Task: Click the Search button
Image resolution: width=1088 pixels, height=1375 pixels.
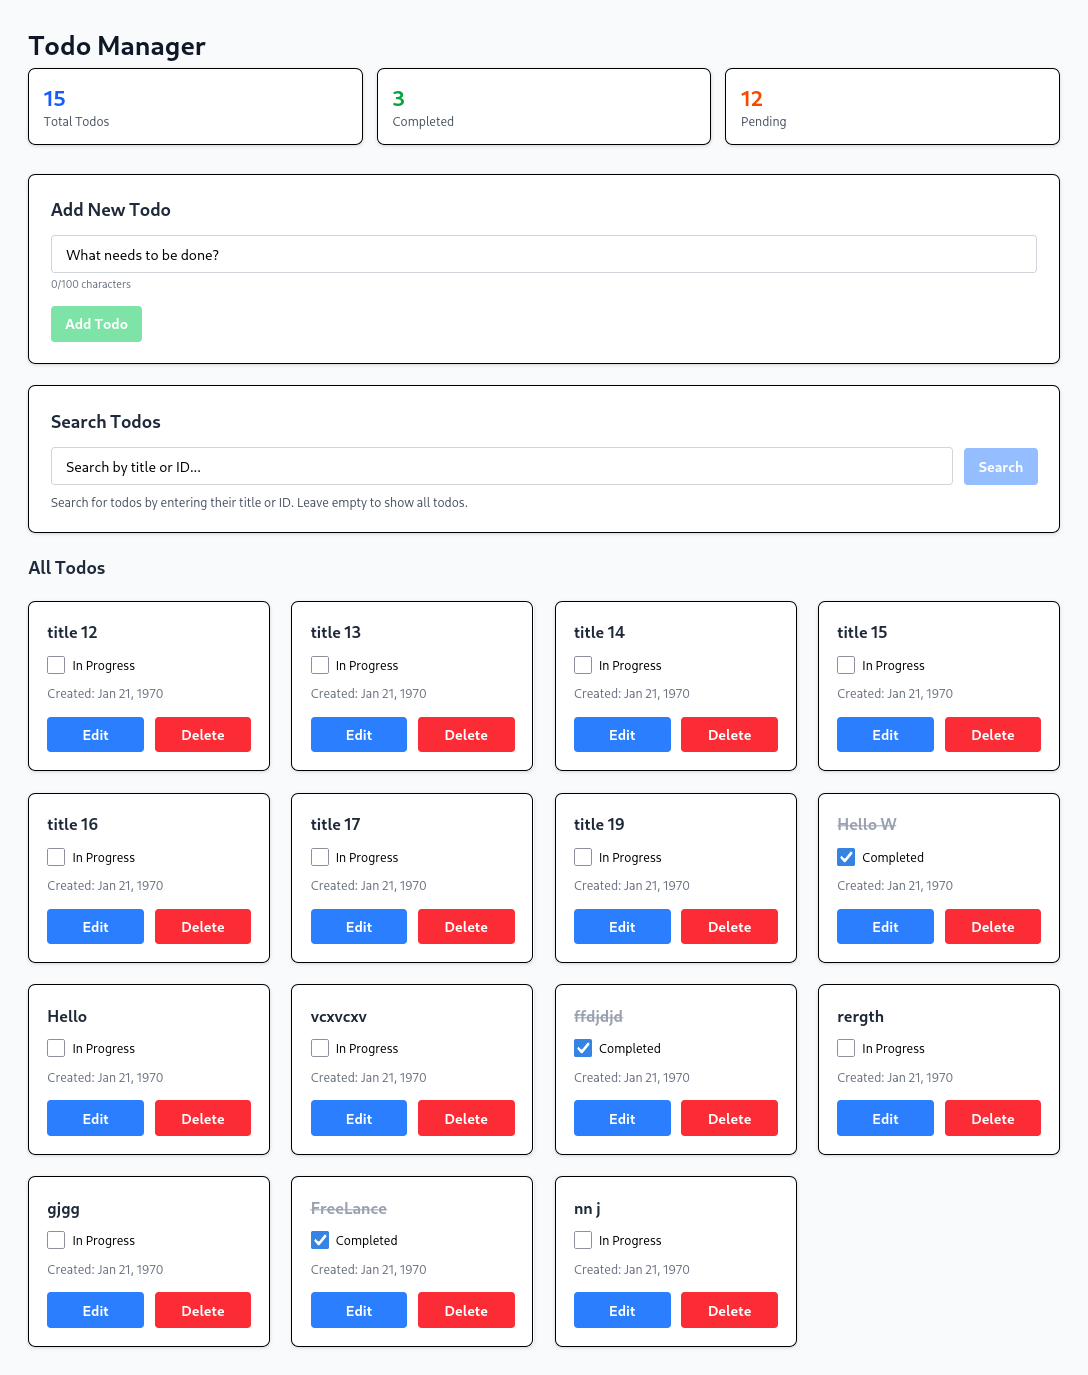Action: point(1001,467)
